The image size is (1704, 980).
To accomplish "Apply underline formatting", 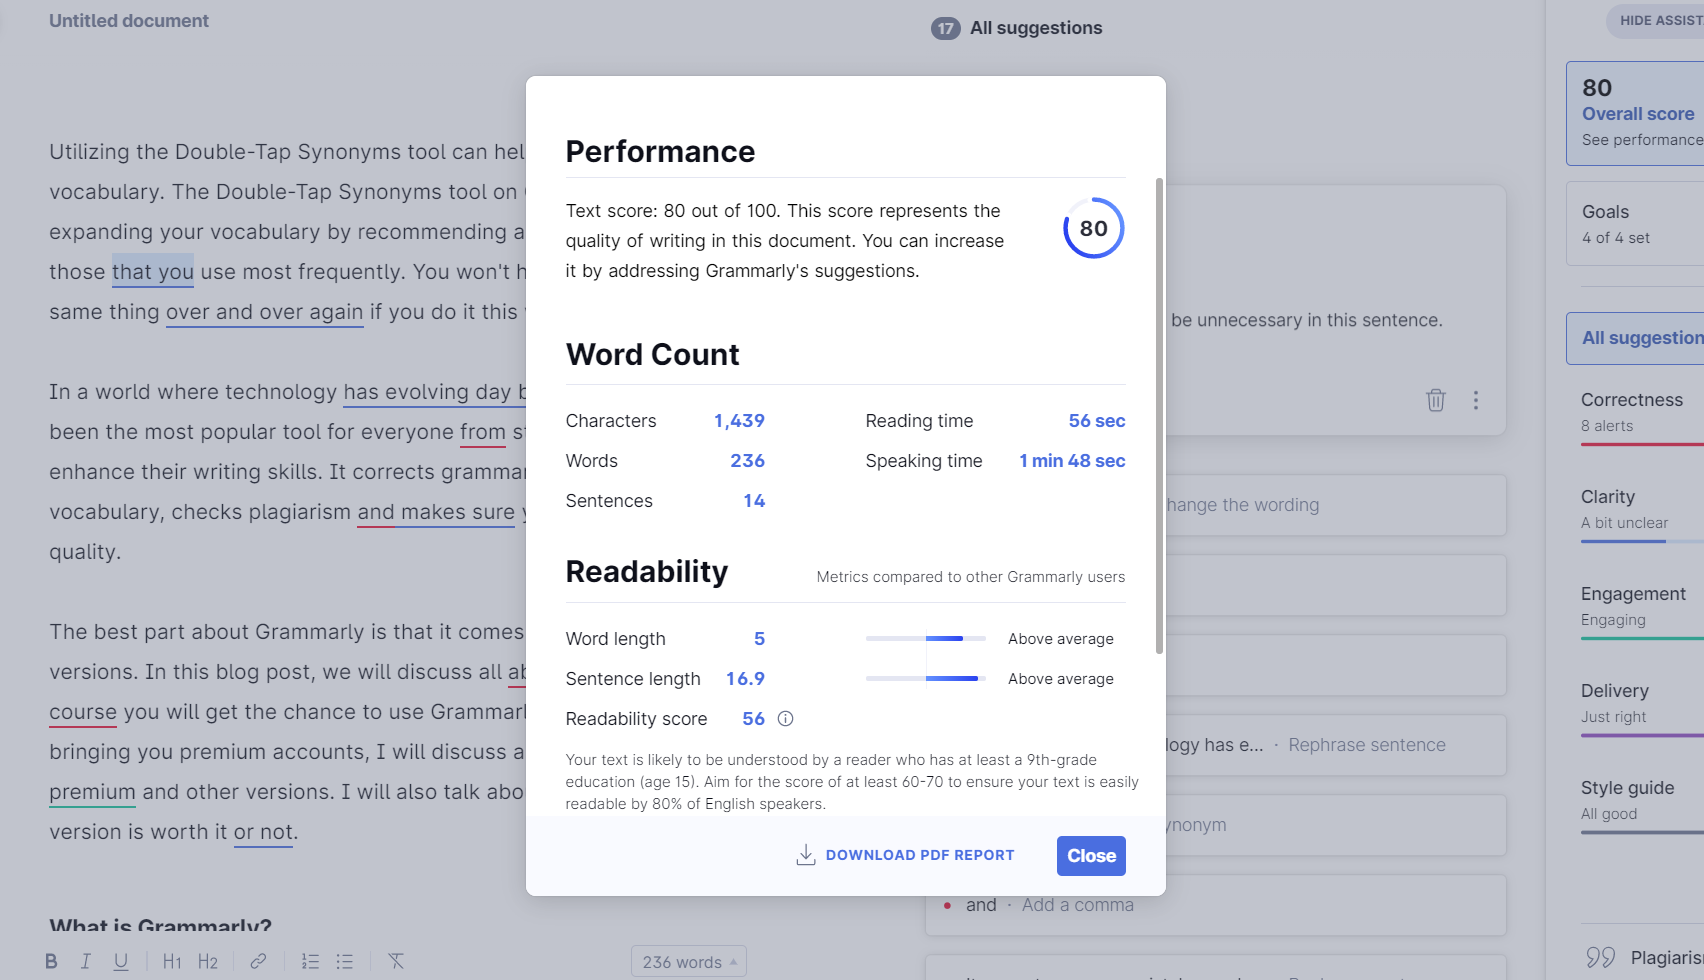I will pos(121,961).
